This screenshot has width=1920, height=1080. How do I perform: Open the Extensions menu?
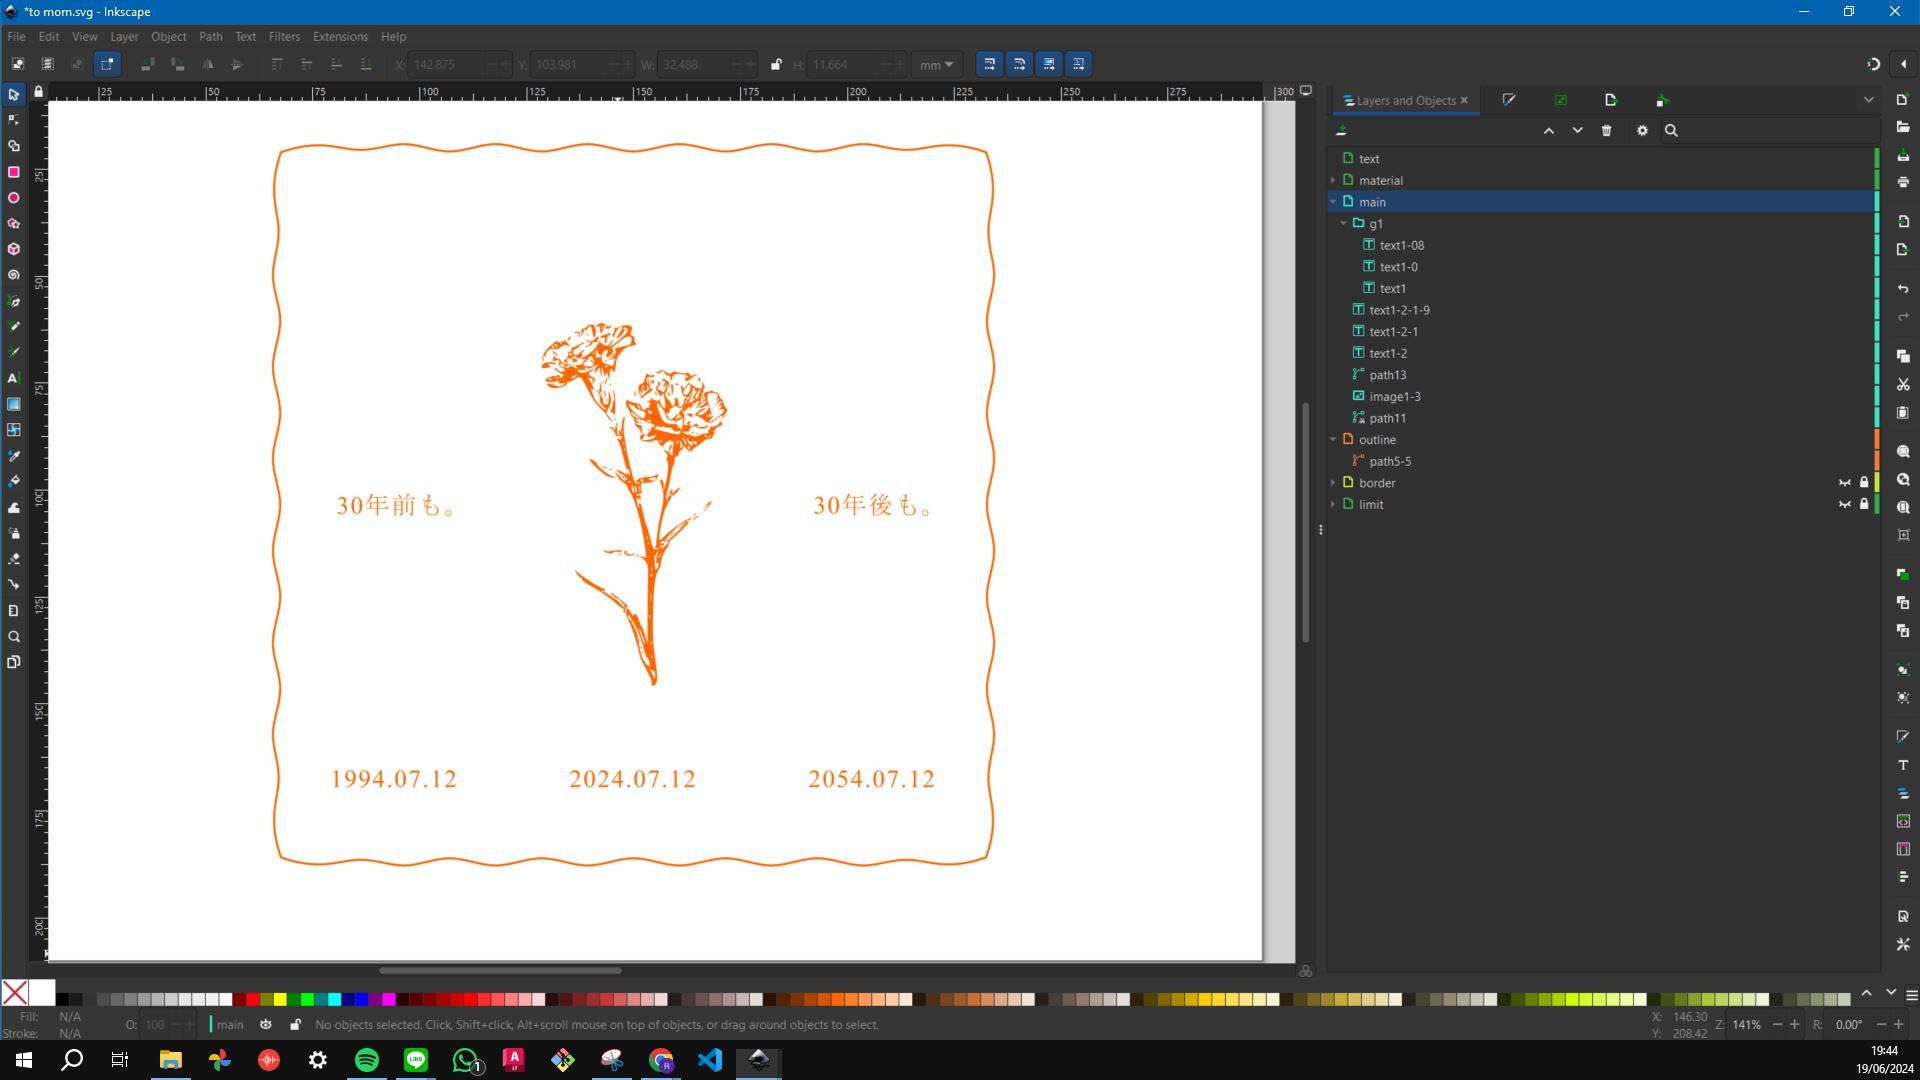pyautogui.click(x=340, y=36)
